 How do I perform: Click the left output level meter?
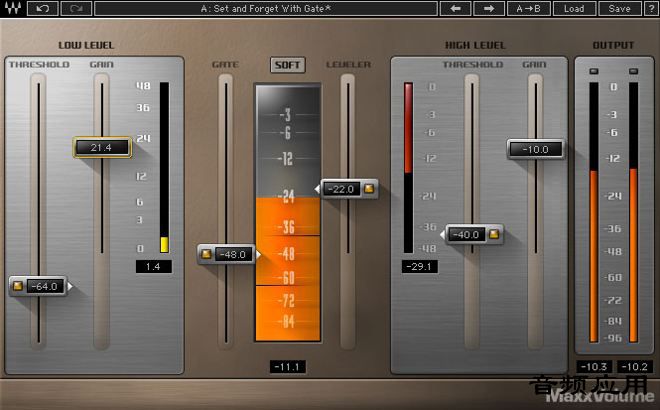click(593, 212)
